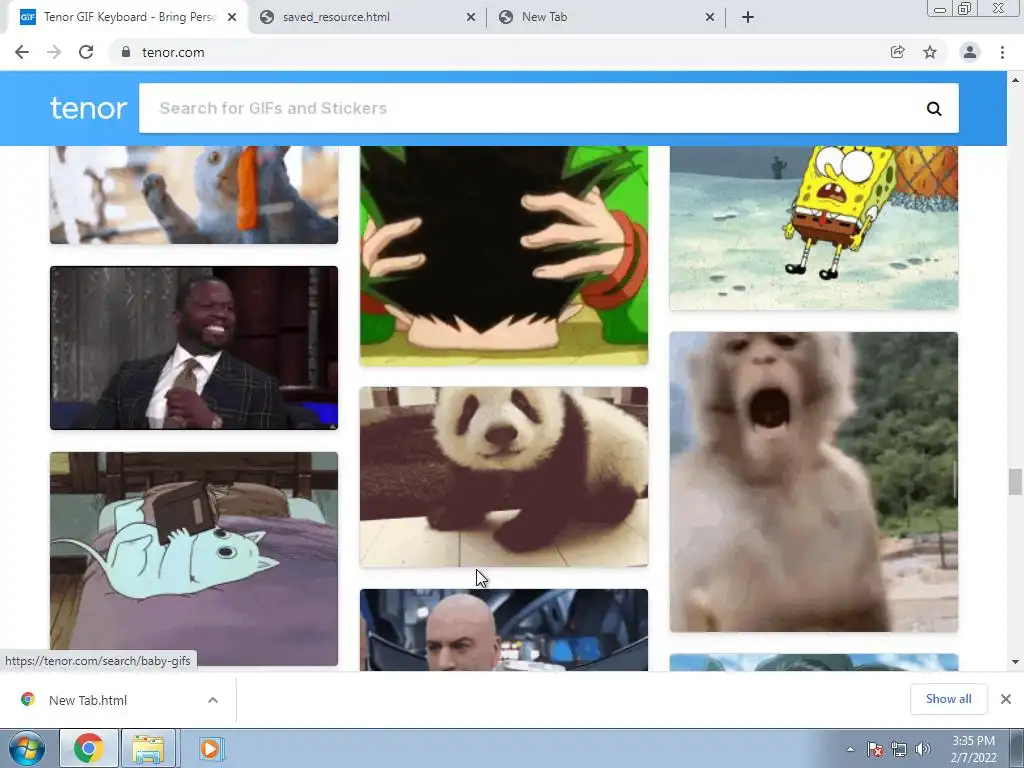Open File Explorer from taskbar
The image size is (1024, 768).
[x=148, y=748]
